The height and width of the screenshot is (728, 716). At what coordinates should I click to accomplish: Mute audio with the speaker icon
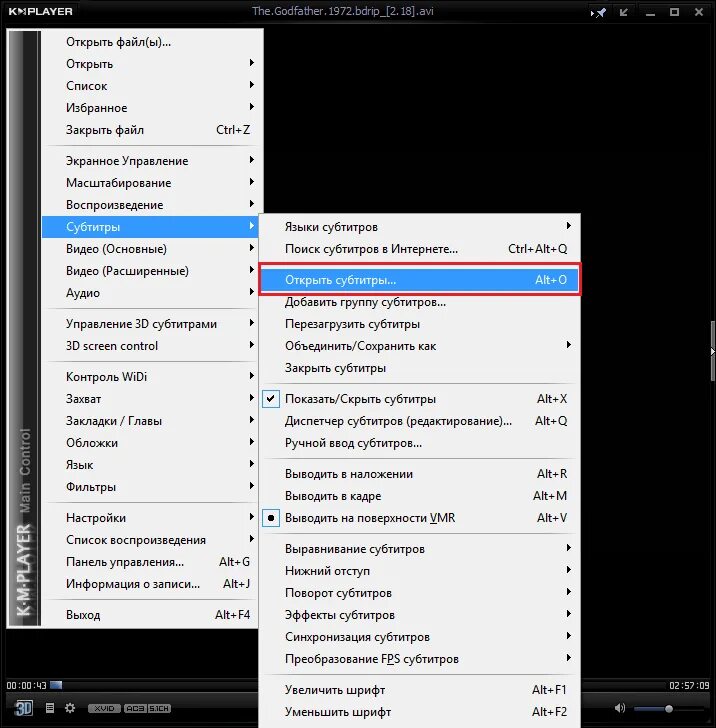[619, 708]
